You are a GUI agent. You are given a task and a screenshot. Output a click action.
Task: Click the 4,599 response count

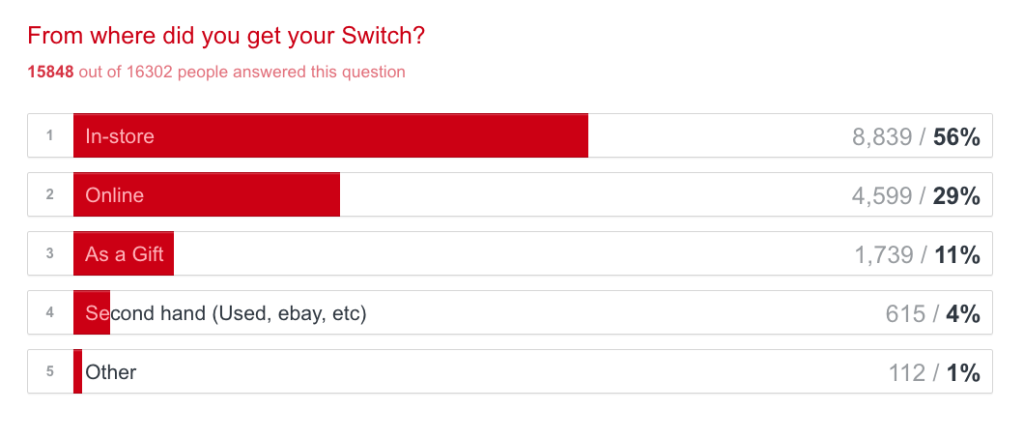(x=883, y=196)
